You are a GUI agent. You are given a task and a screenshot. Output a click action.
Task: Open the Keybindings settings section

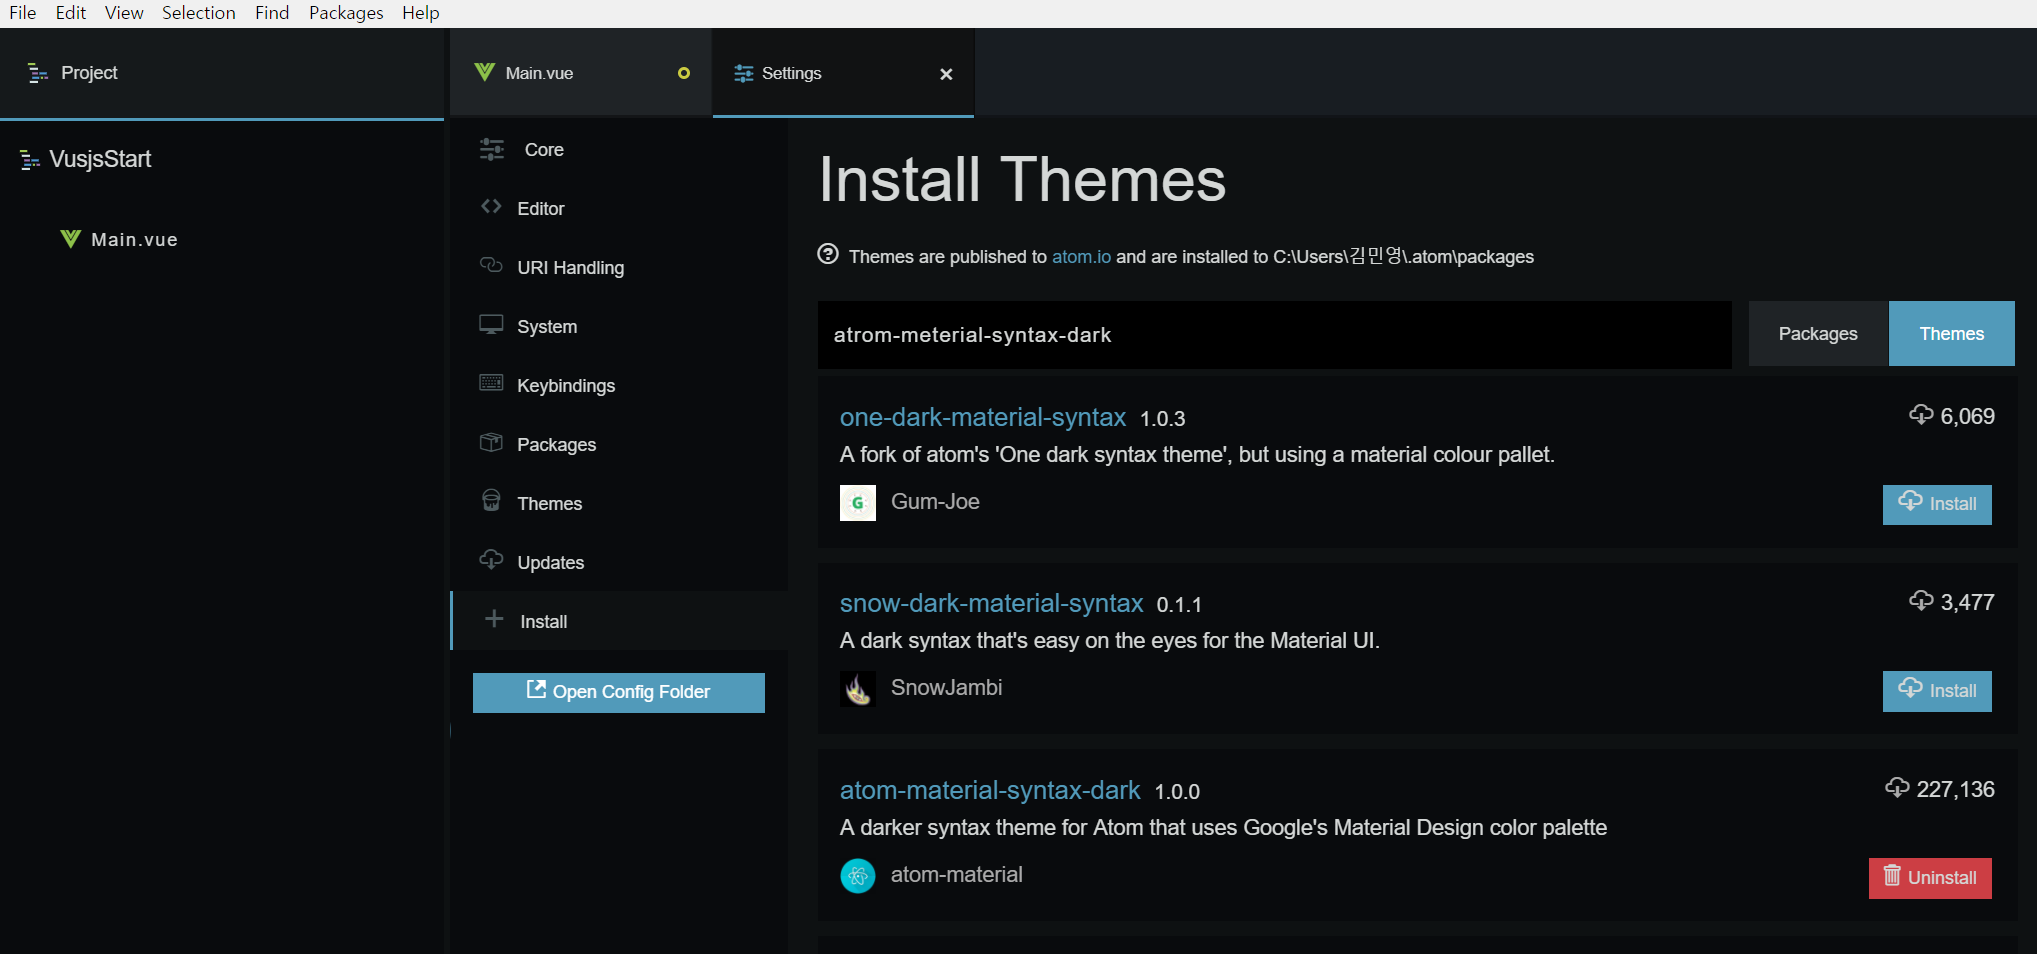point(619,385)
